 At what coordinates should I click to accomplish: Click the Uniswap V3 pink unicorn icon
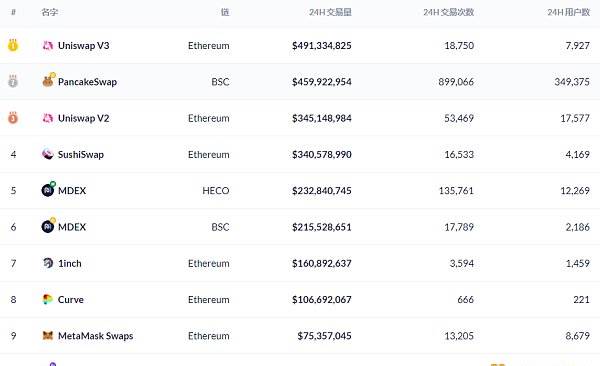click(x=47, y=46)
